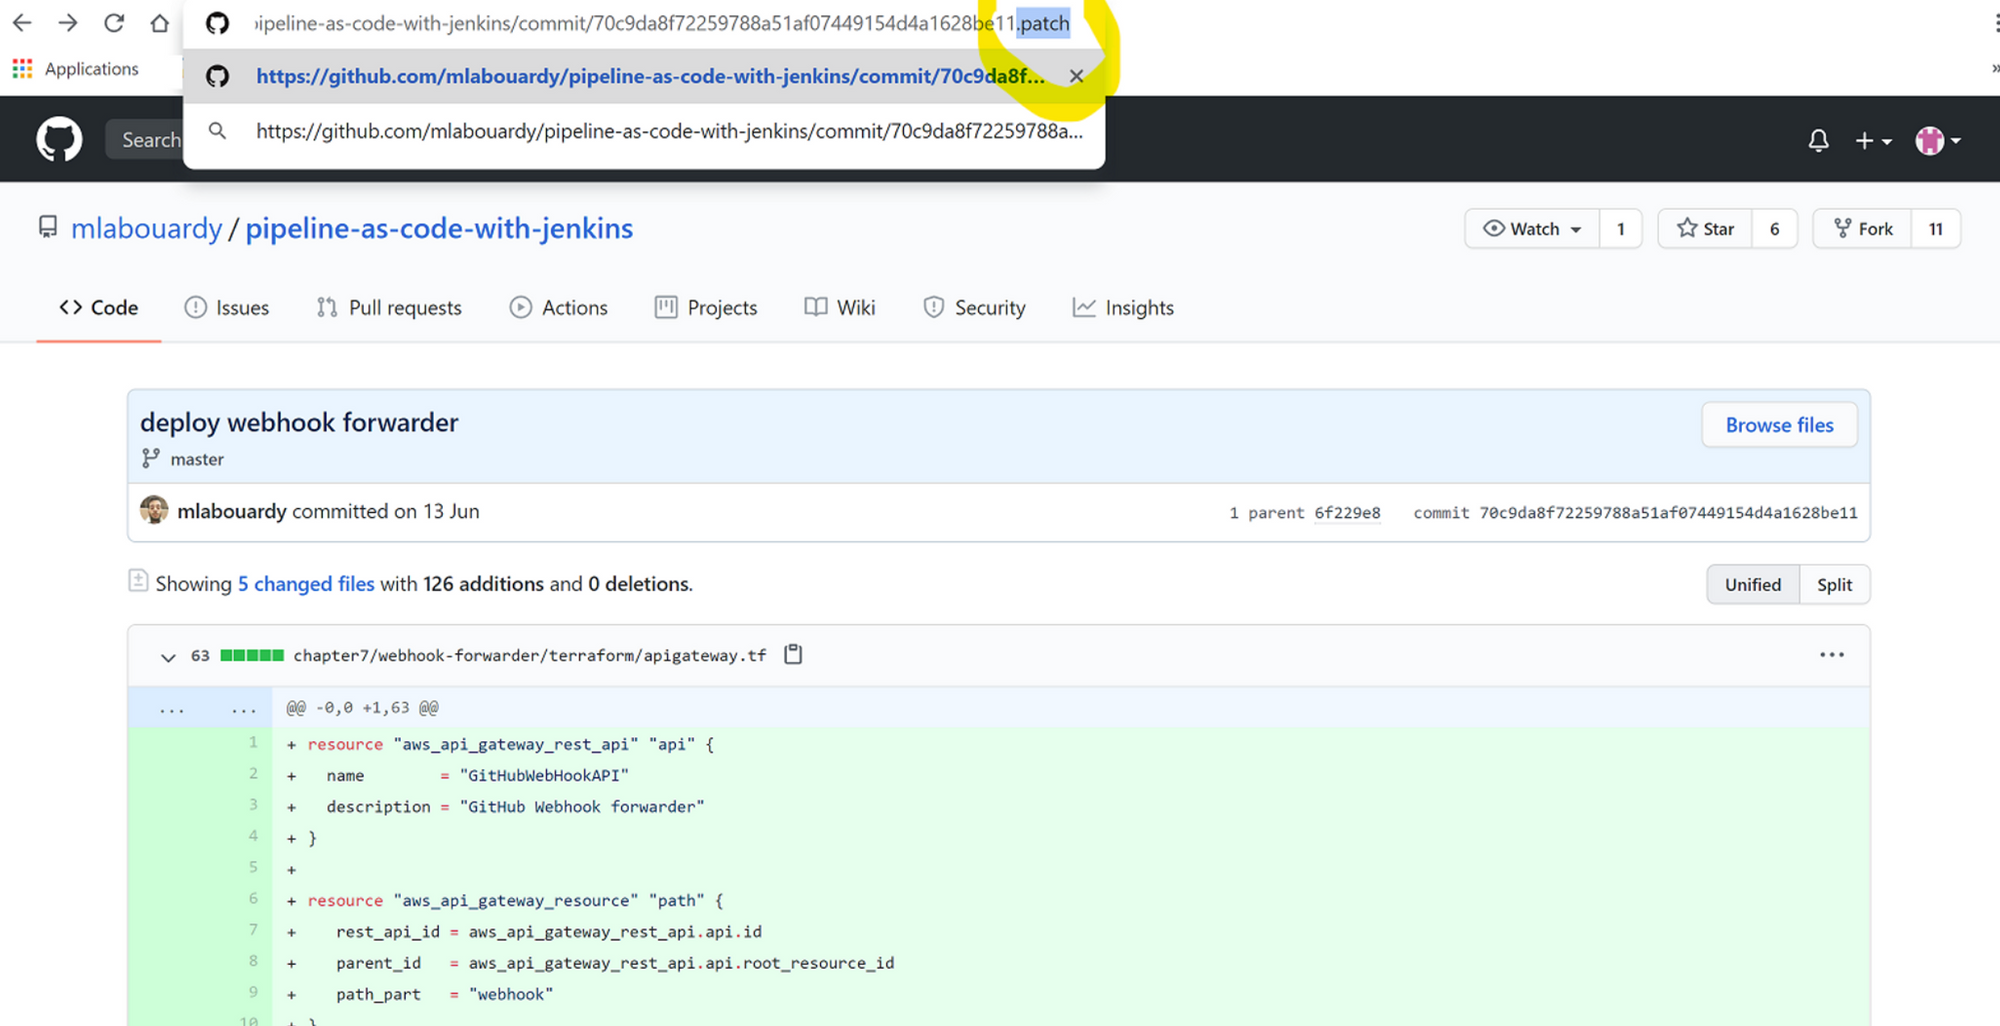Go back with the browser back arrow
Screen dimensions: 2000x1026
point(22,23)
